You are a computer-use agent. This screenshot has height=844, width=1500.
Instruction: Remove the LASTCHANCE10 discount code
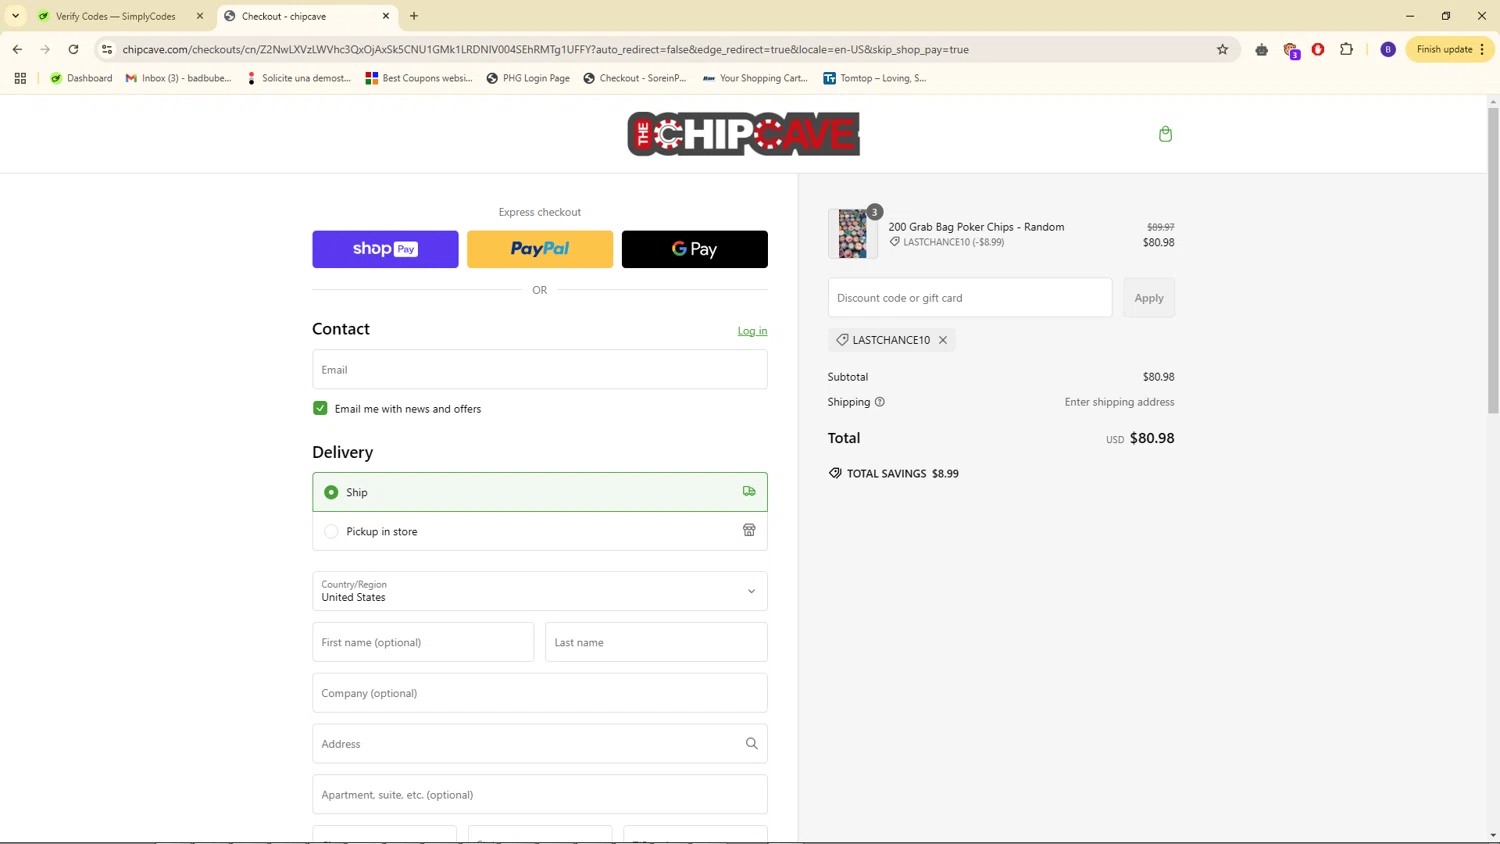943,340
